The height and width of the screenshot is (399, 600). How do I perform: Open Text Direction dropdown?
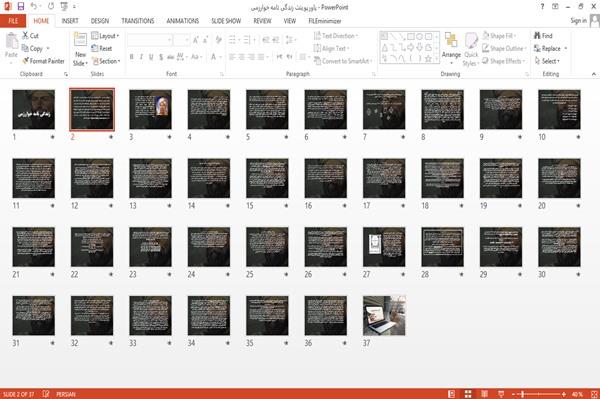pos(336,36)
